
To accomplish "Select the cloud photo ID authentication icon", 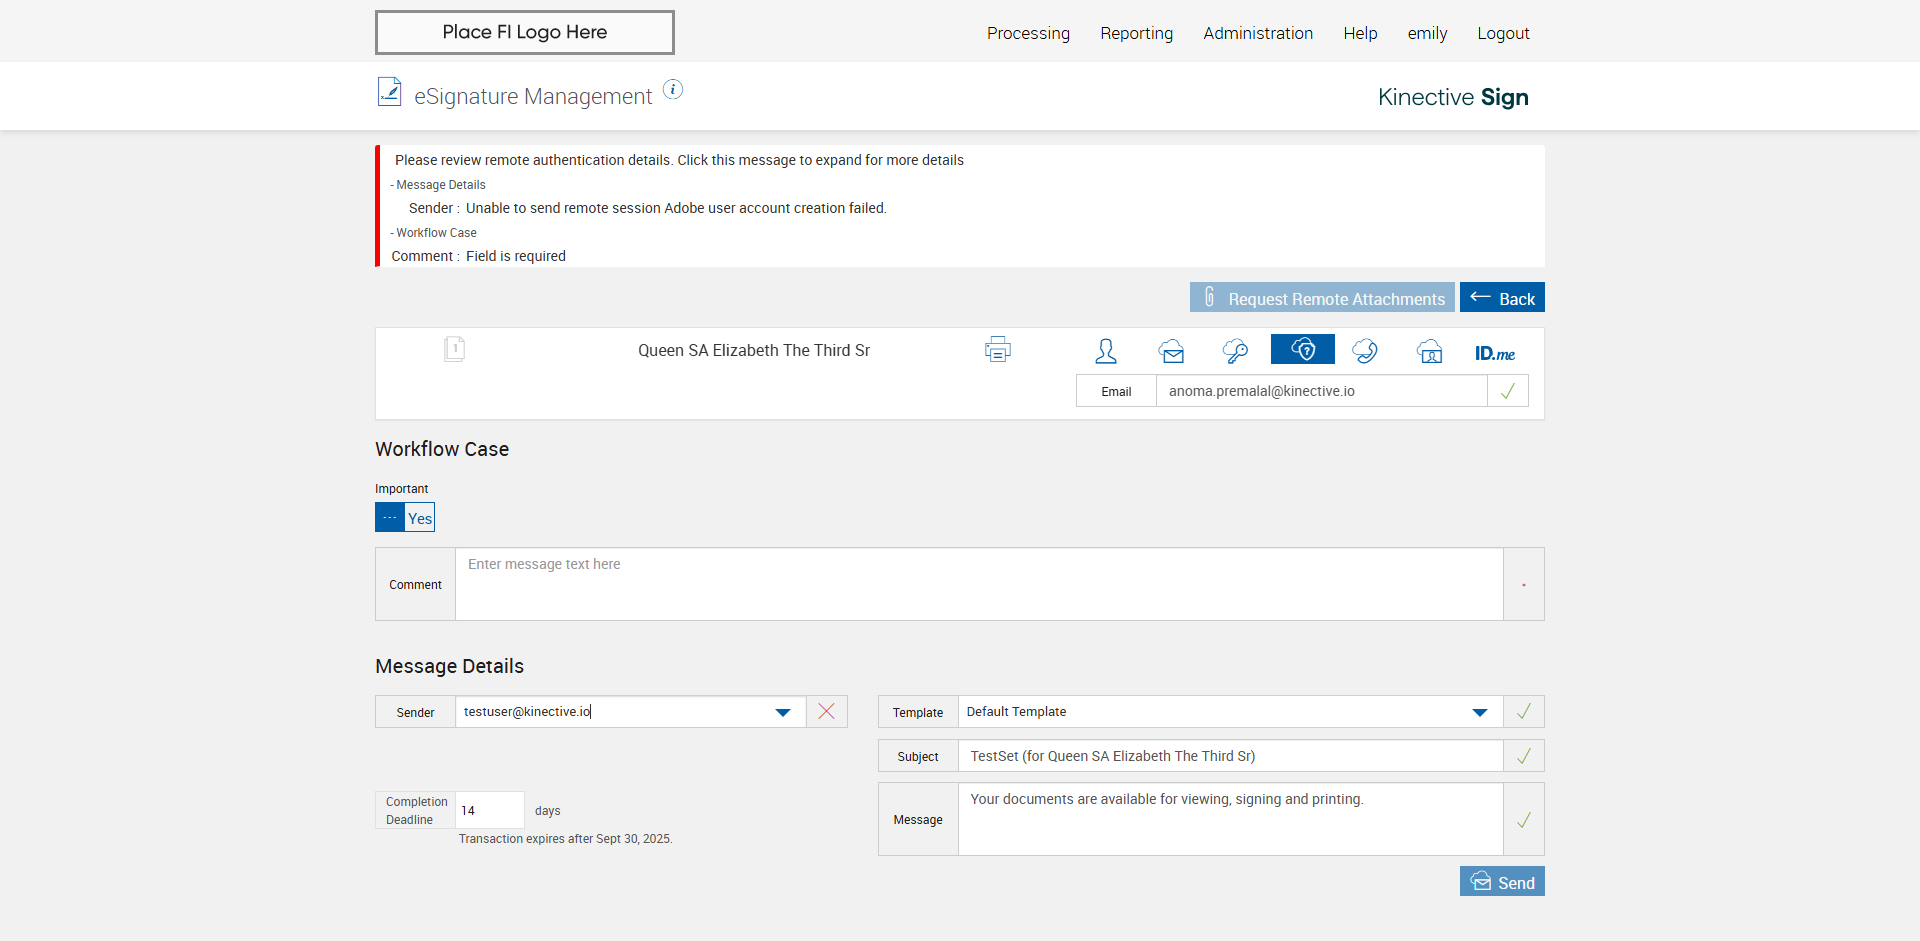I will tap(1430, 351).
